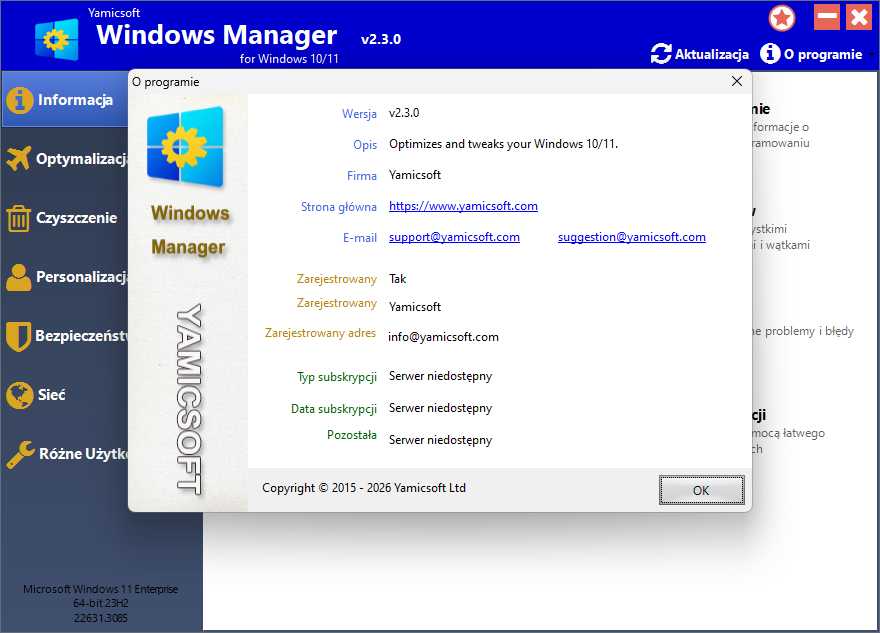Click the 'Opis' label in dialog
This screenshot has width=880, height=633.
click(365, 145)
